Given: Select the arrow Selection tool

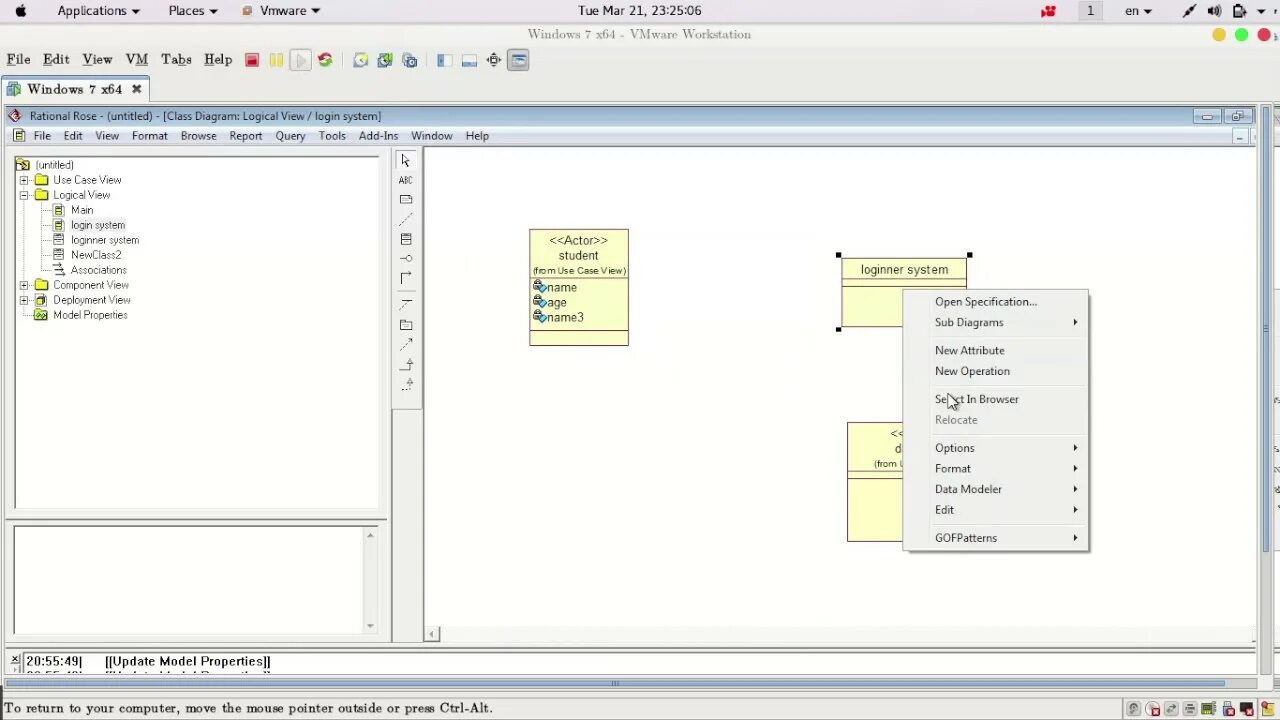Looking at the screenshot, I should click(x=405, y=161).
